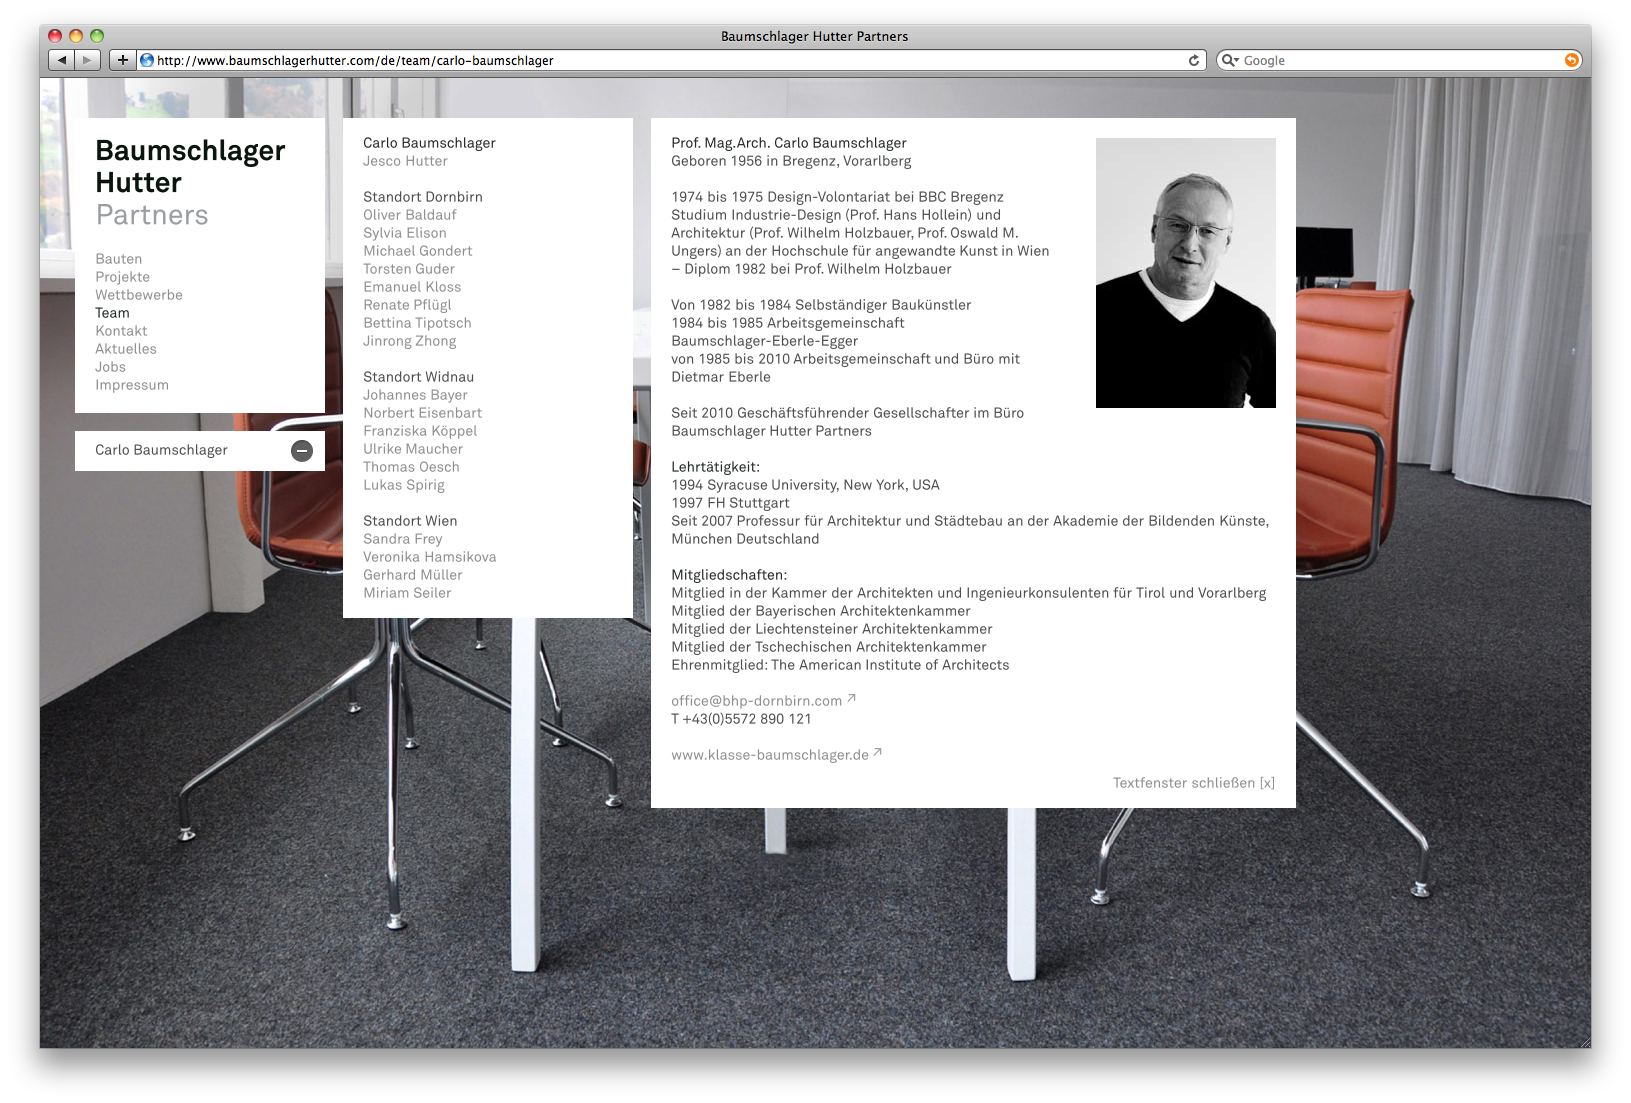Screen dimensions: 1631x1103
Task: Open Sandra Frey's profile
Action: [x=402, y=539]
